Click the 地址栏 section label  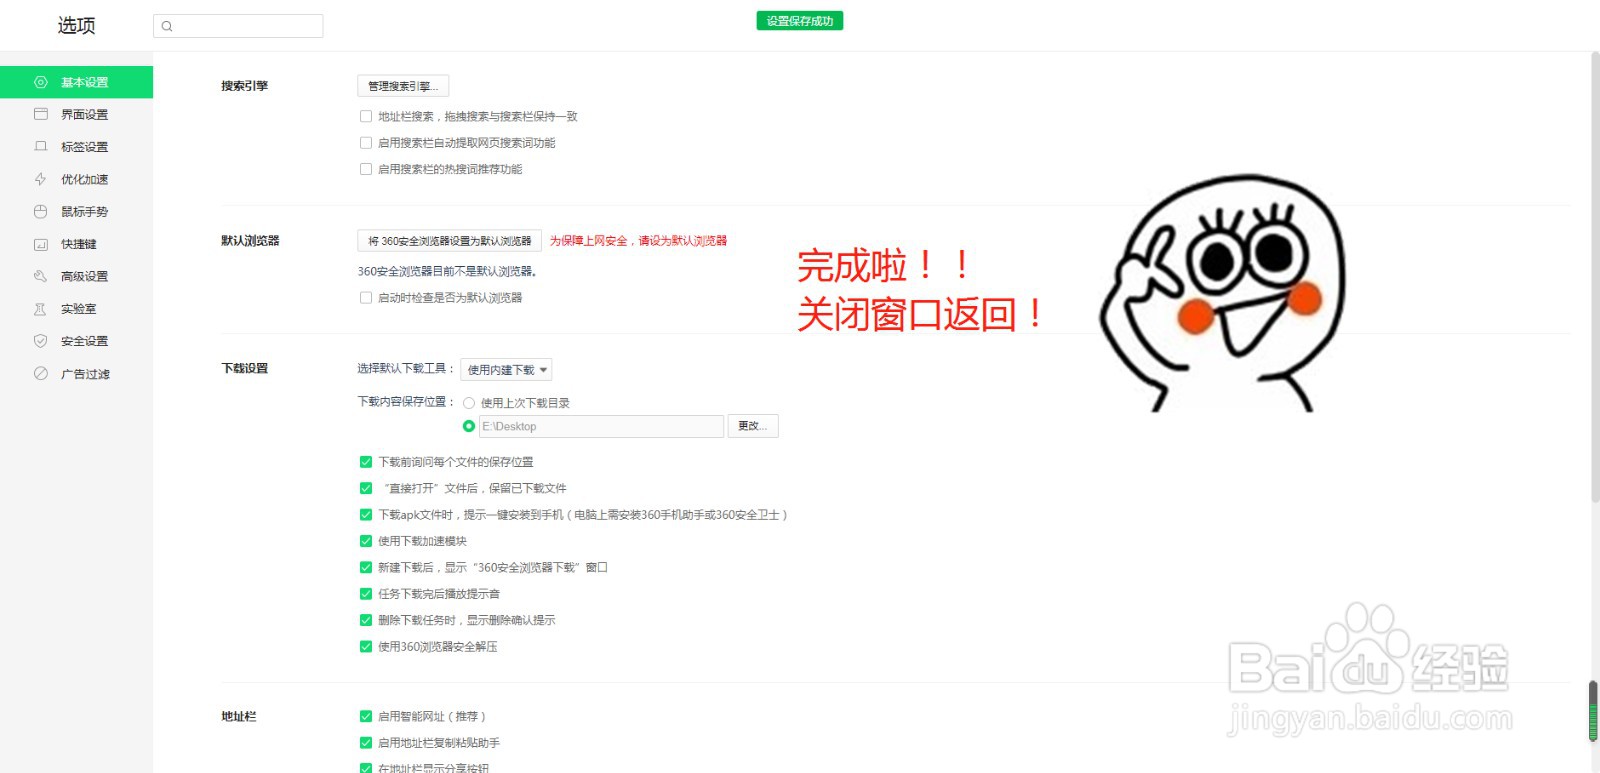tap(239, 717)
